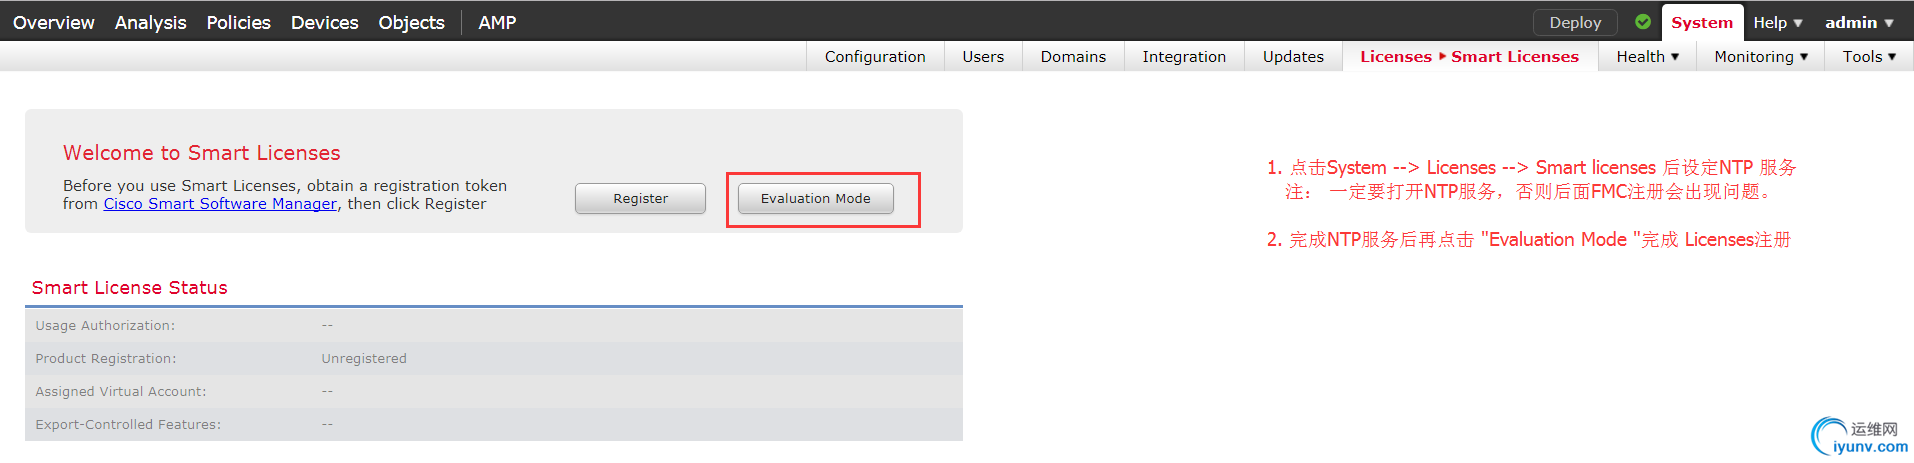
Task: Open the Cisco Smart Software Manager link
Action: point(220,204)
